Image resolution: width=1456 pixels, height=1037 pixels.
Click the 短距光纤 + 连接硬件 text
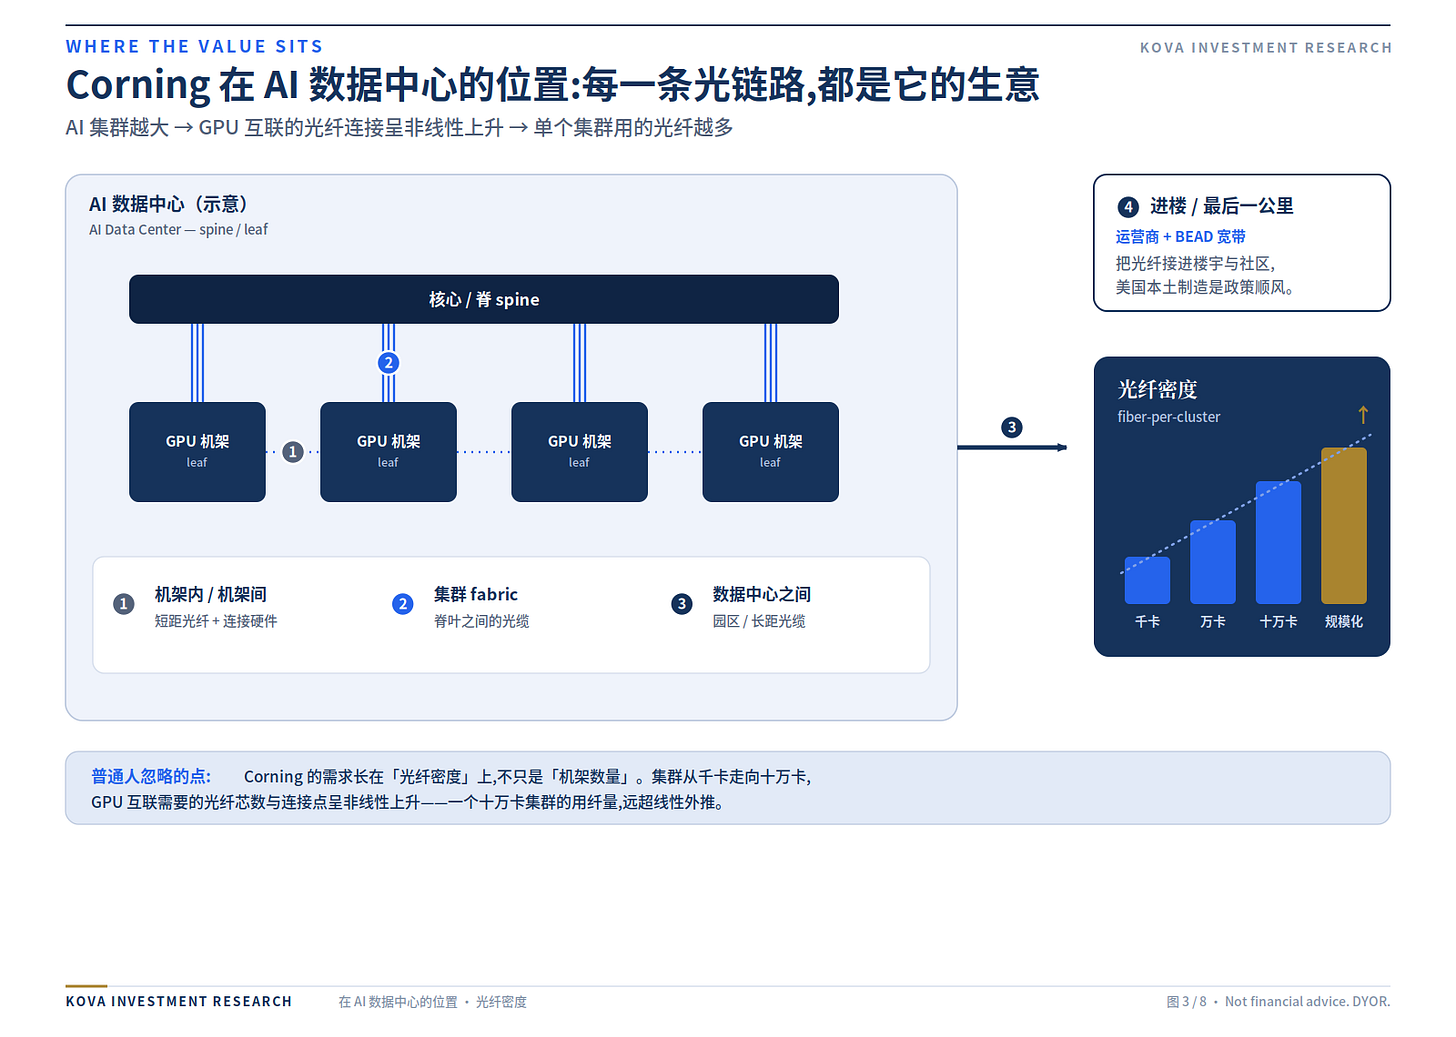[x=215, y=621]
